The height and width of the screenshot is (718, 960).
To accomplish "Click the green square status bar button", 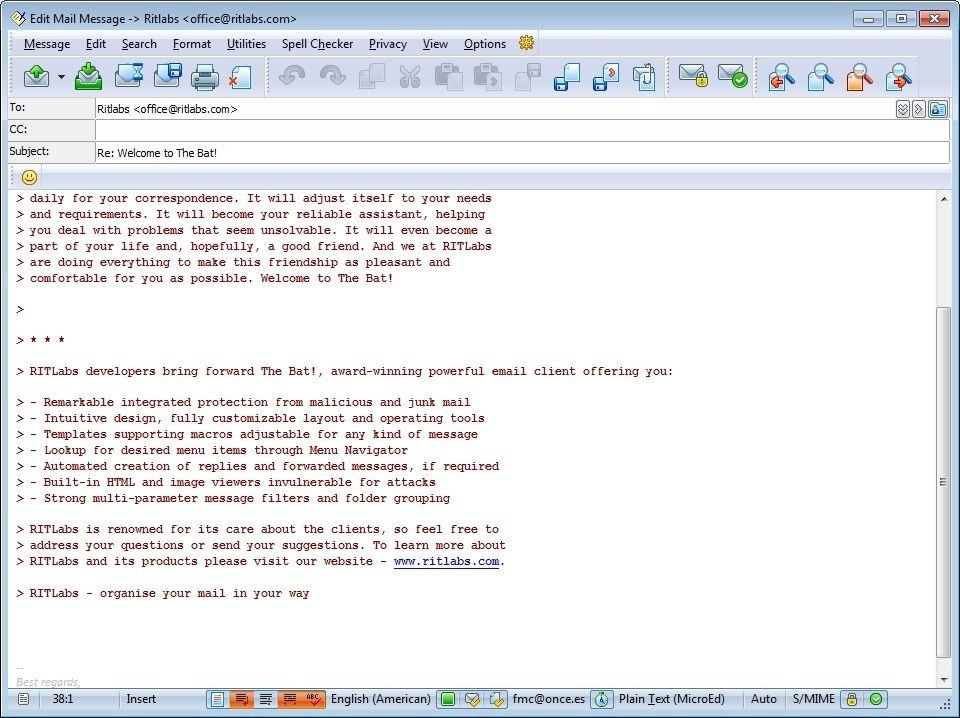I will point(448,699).
